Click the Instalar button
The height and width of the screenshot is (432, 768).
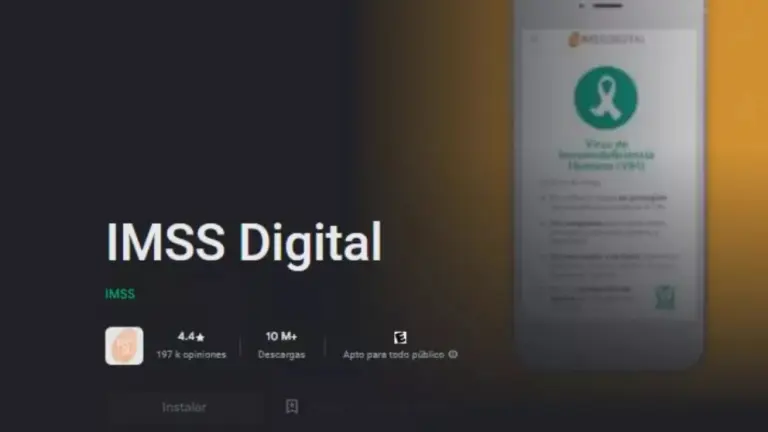pos(184,407)
